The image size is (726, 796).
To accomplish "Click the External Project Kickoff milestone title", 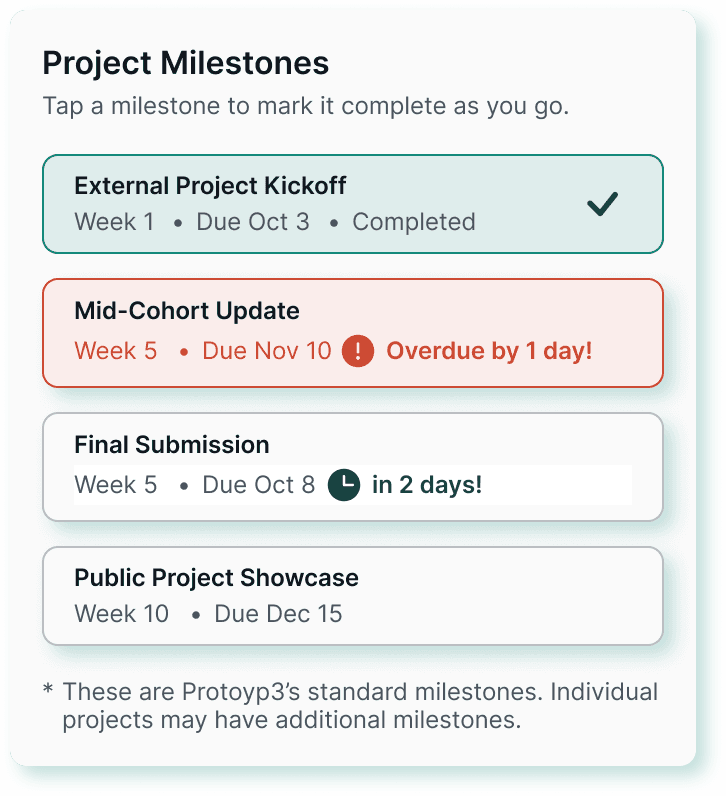I will [210, 186].
